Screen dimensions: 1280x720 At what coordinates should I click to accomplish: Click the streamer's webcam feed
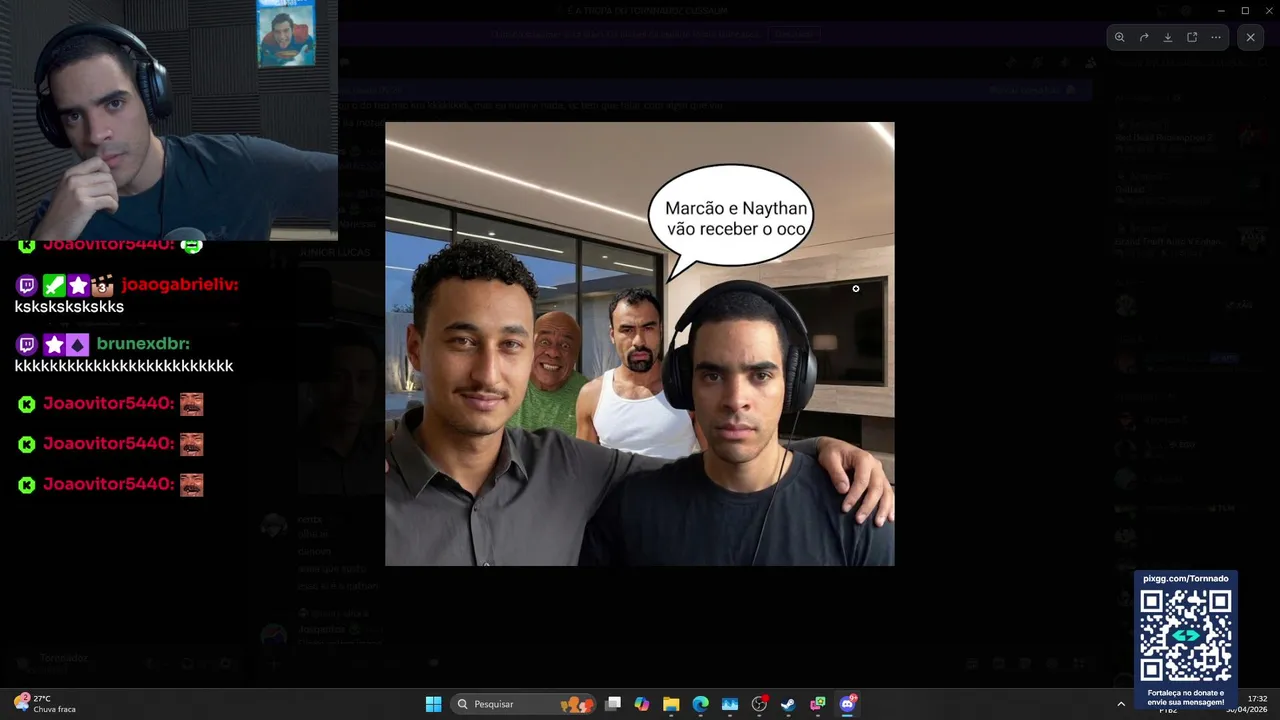168,120
